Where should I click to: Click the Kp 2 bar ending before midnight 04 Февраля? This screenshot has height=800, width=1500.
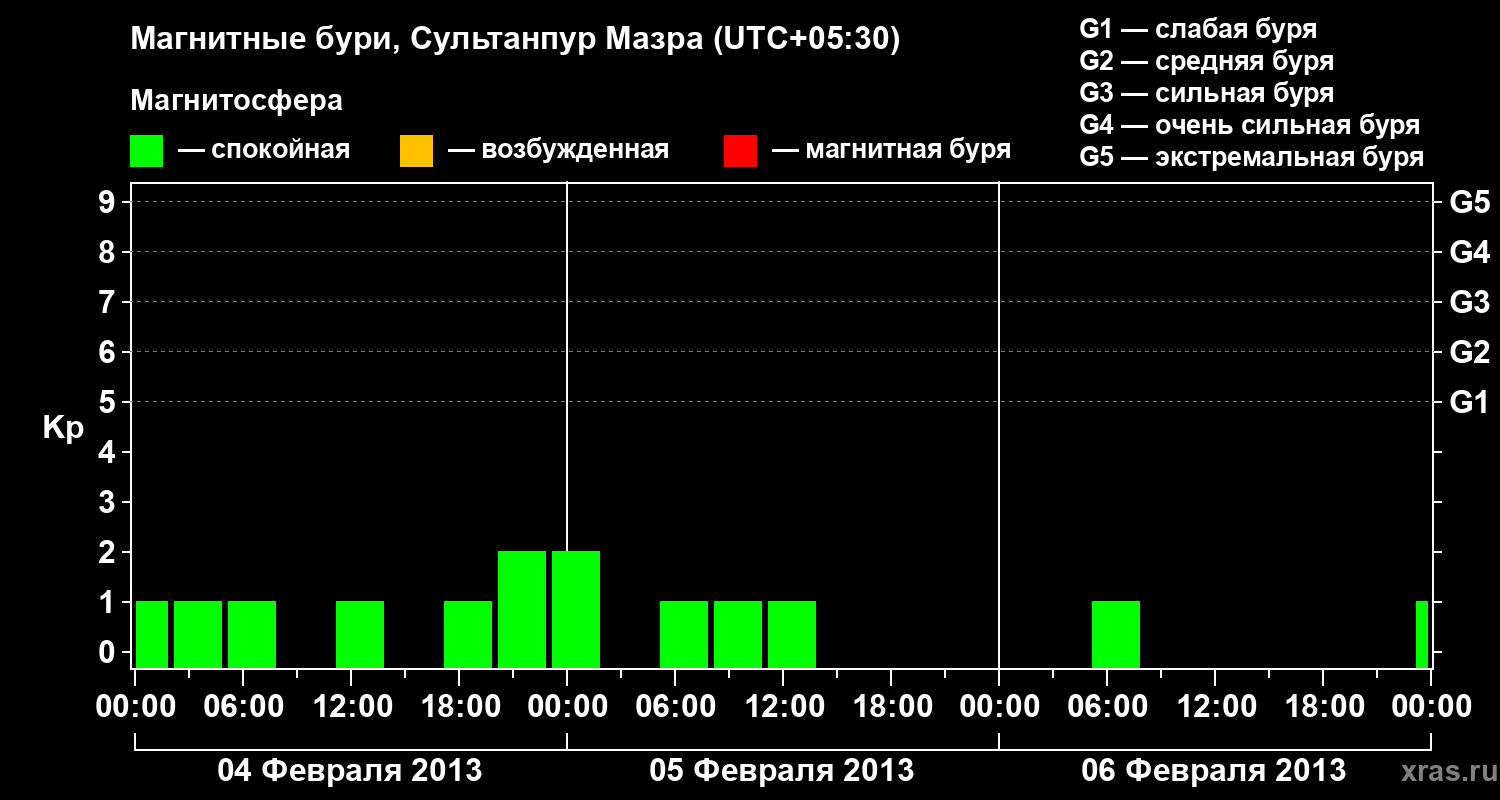(x=522, y=609)
